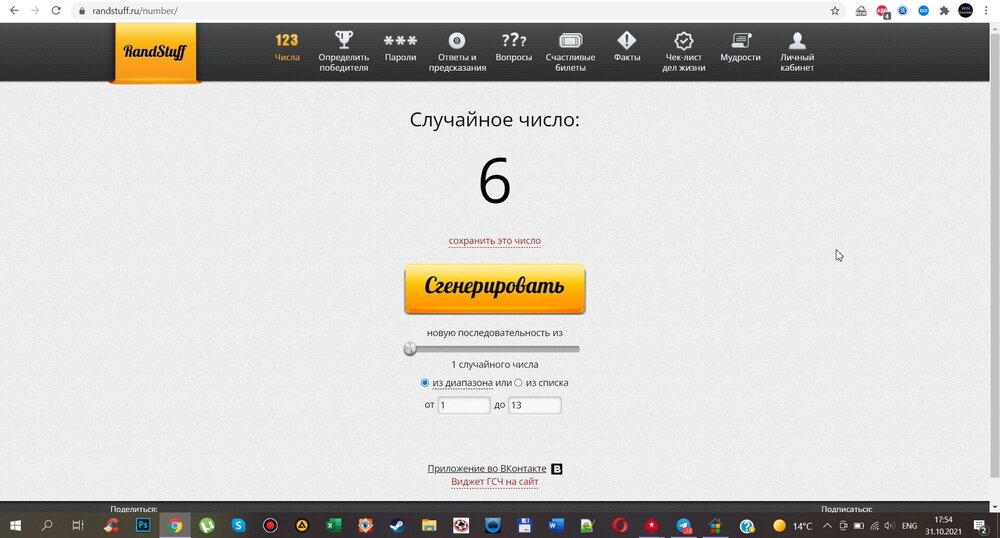1000x538 pixels.
Task: Go to the Вопросы question marks icon
Action: pyautogui.click(x=513, y=41)
